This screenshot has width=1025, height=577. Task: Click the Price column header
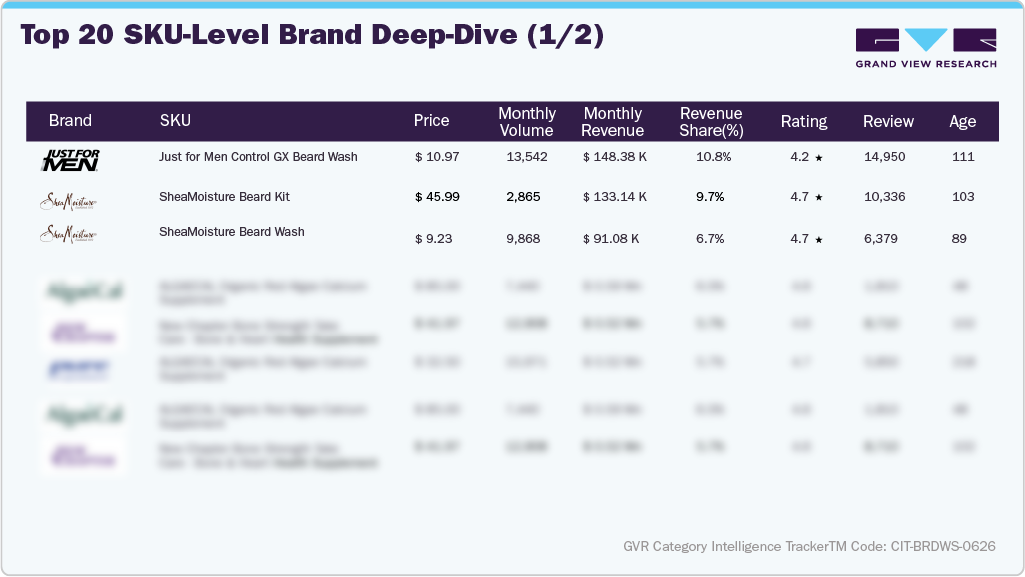point(431,121)
